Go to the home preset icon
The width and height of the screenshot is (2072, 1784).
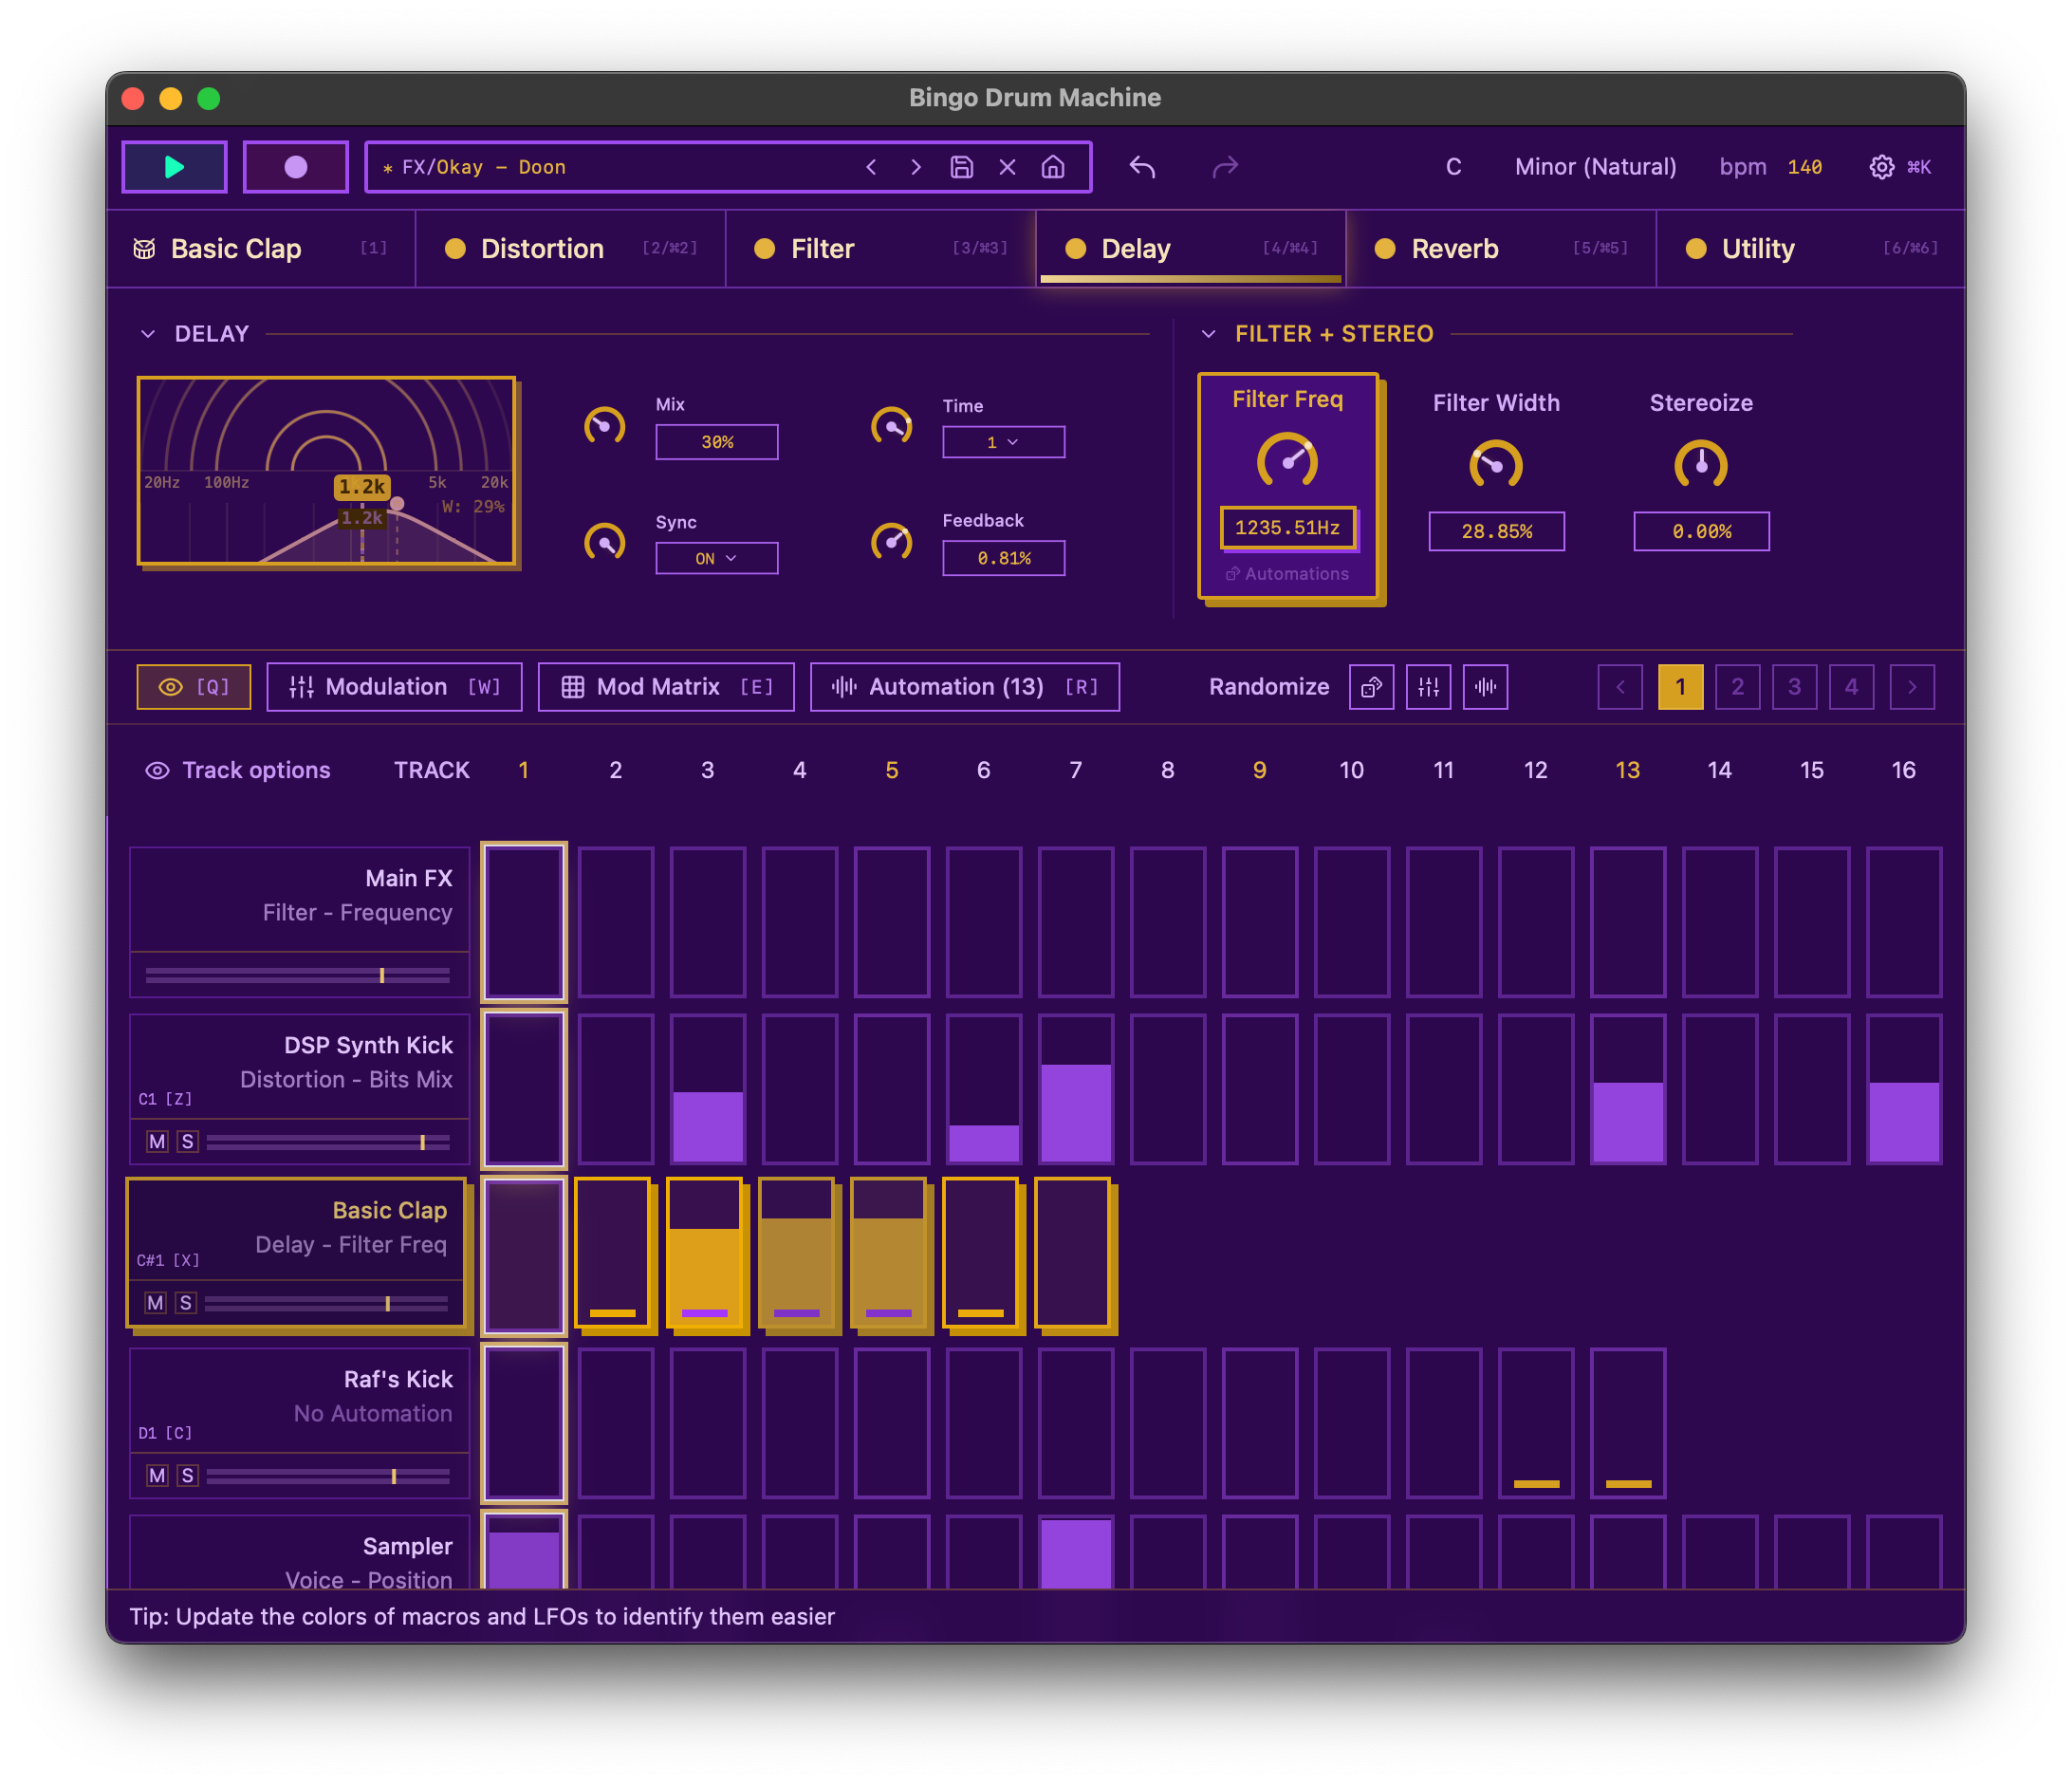coord(1052,167)
